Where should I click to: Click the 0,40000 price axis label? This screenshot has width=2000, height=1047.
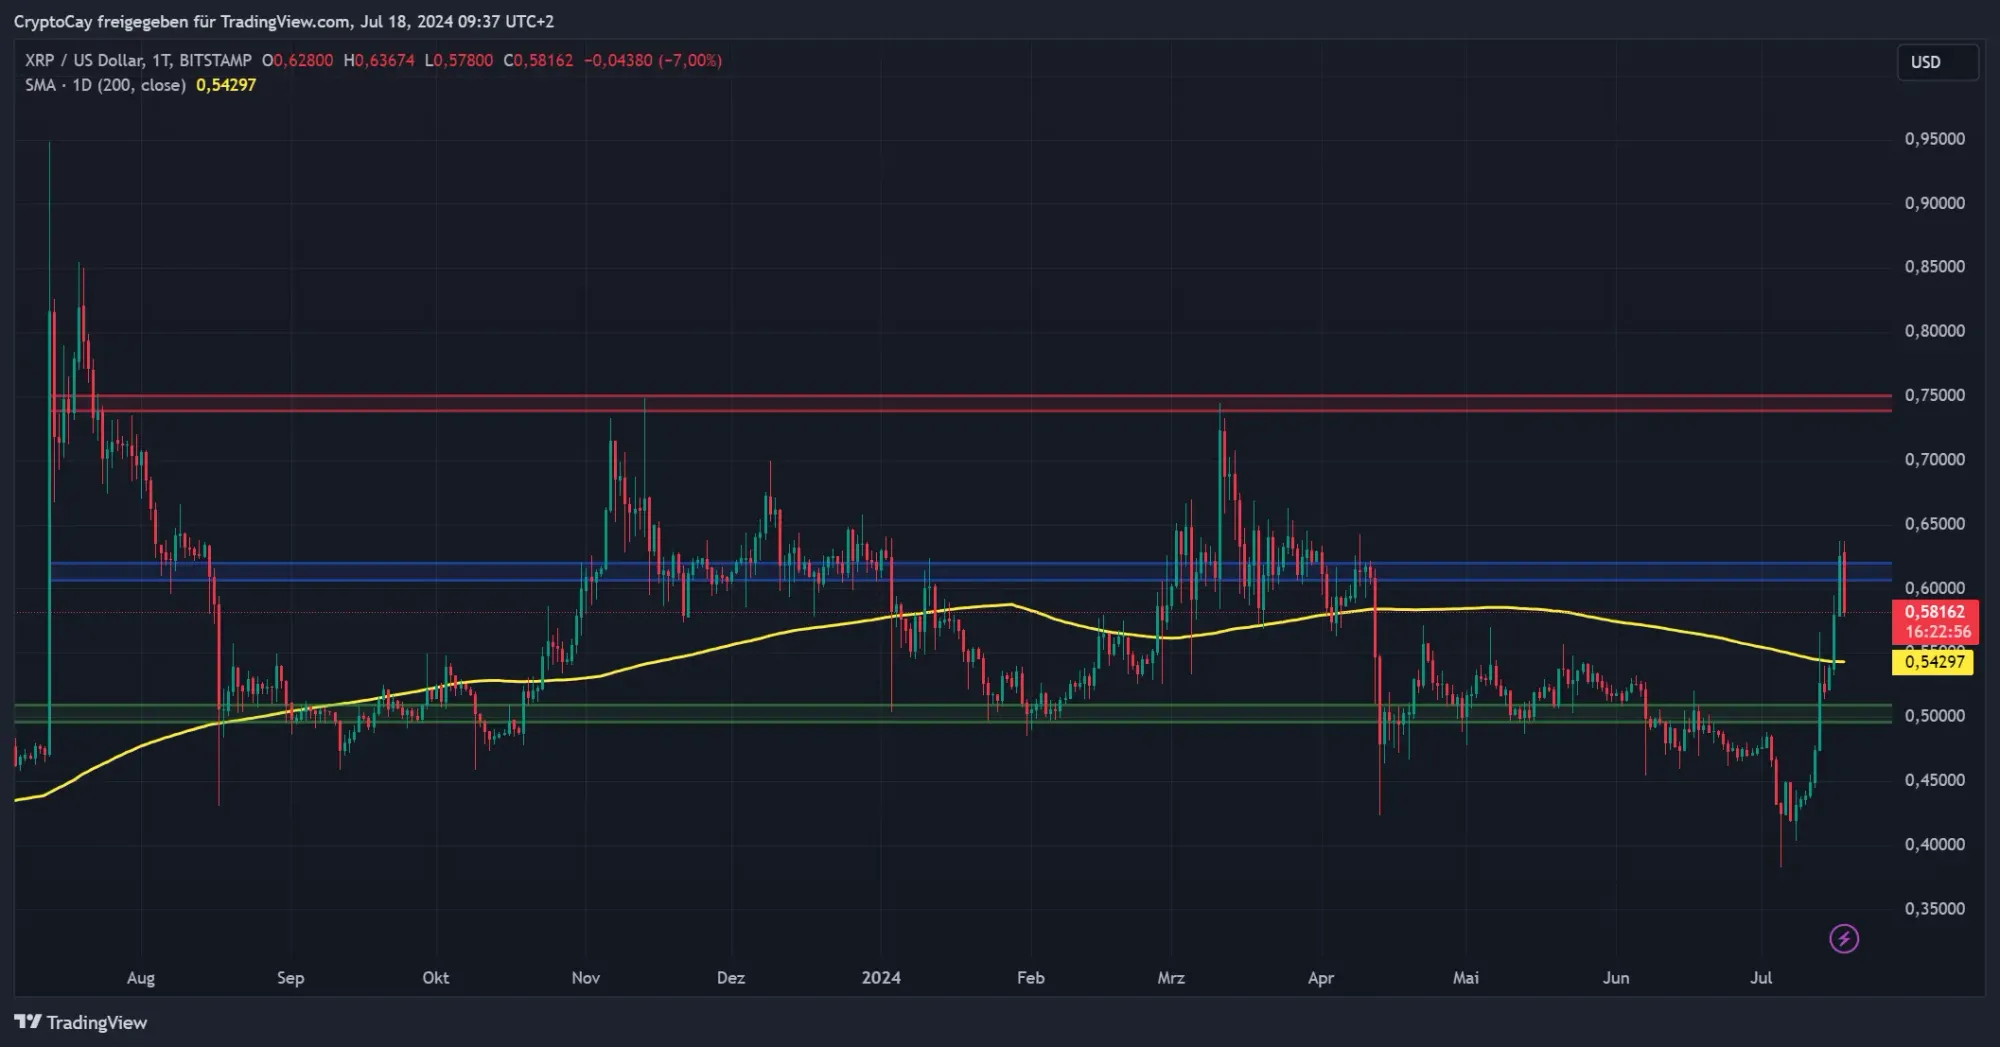click(x=1934, y=845)
